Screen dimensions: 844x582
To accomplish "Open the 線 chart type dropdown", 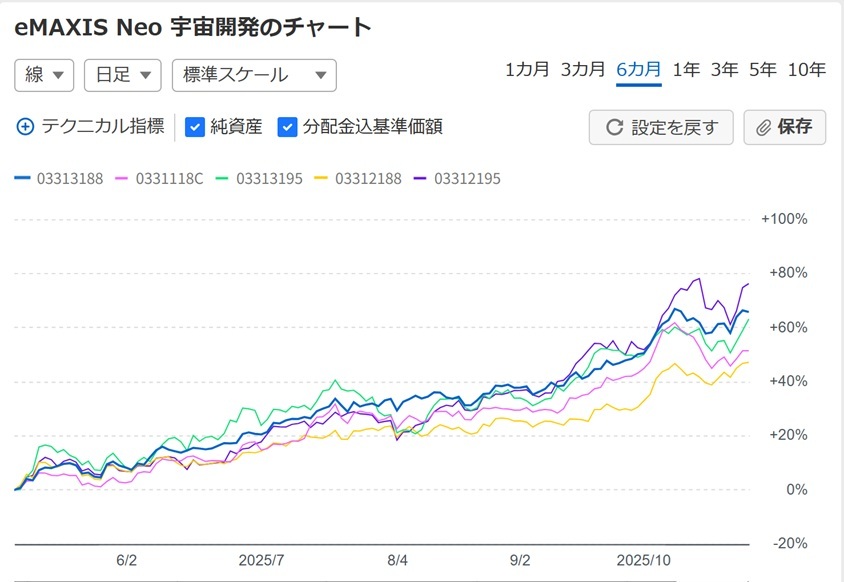I will click(x=45, y=75).
